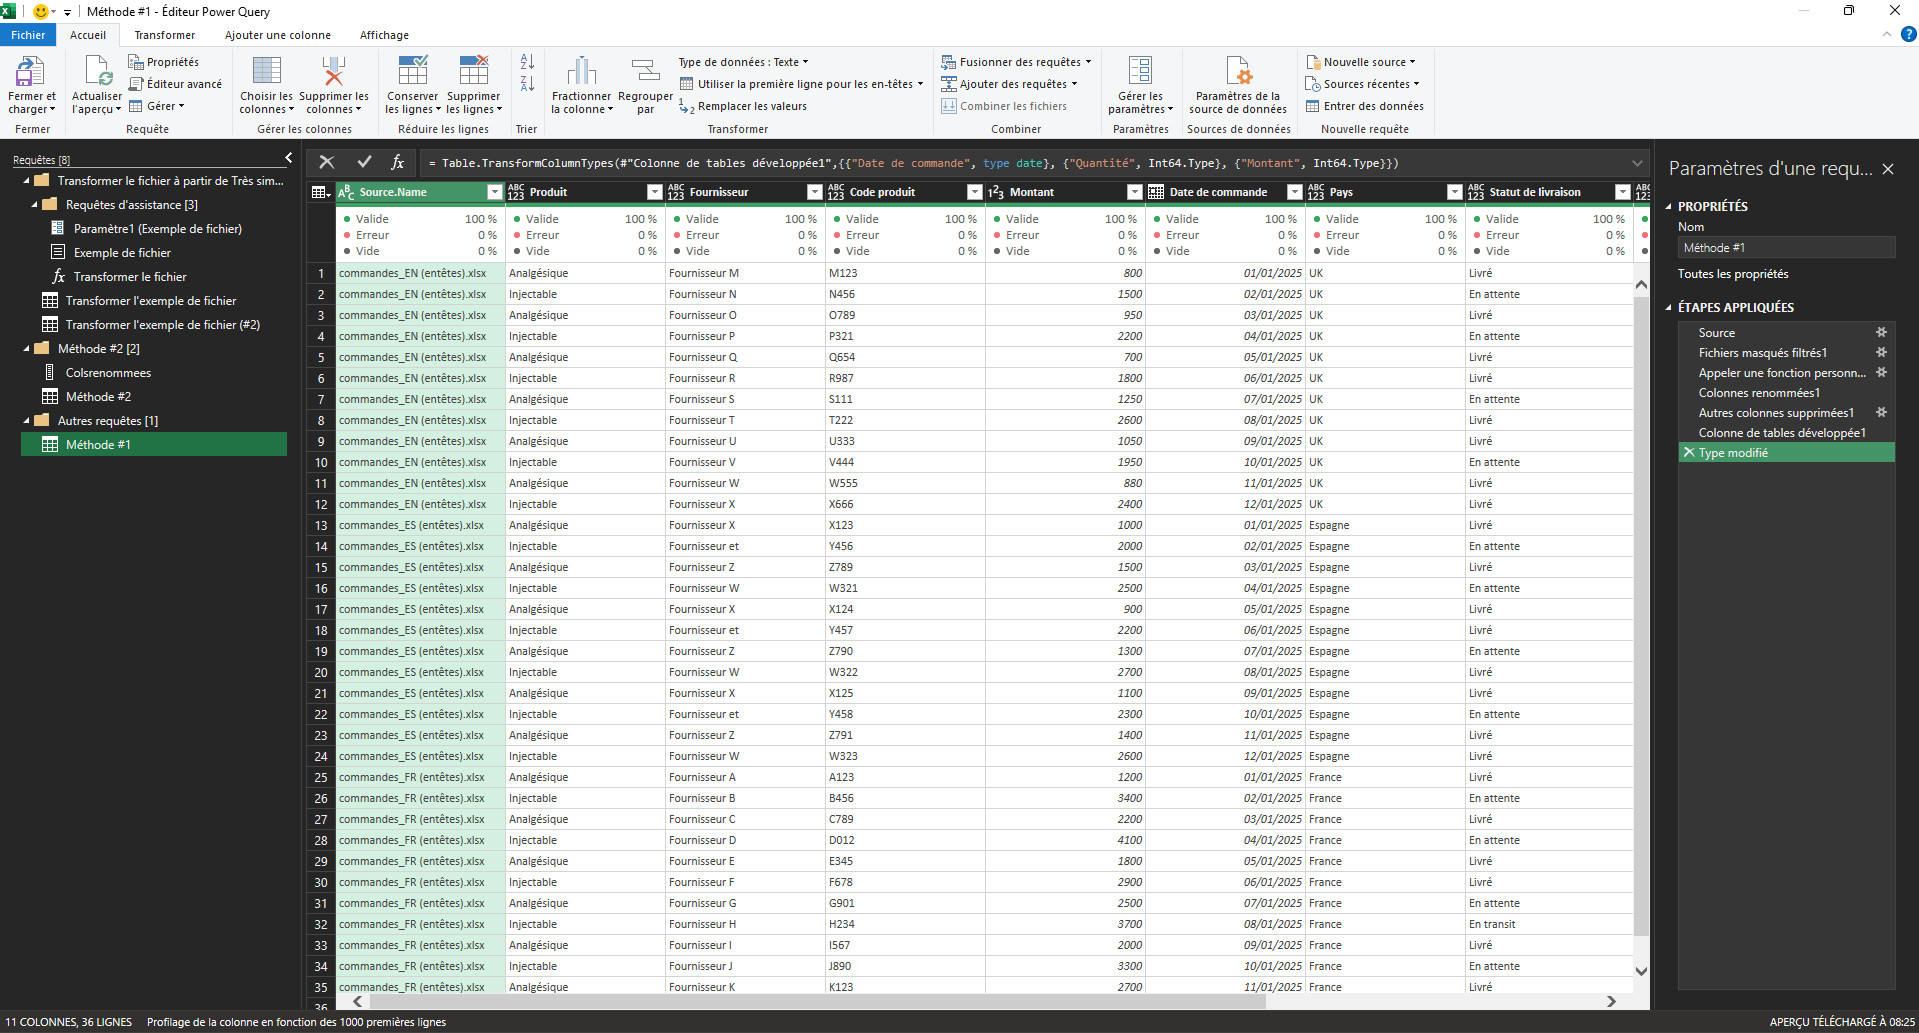This screenshot has height=1033, width=1919.
Task: Click the gear icon beside Source step
Action: [1881, 333]
